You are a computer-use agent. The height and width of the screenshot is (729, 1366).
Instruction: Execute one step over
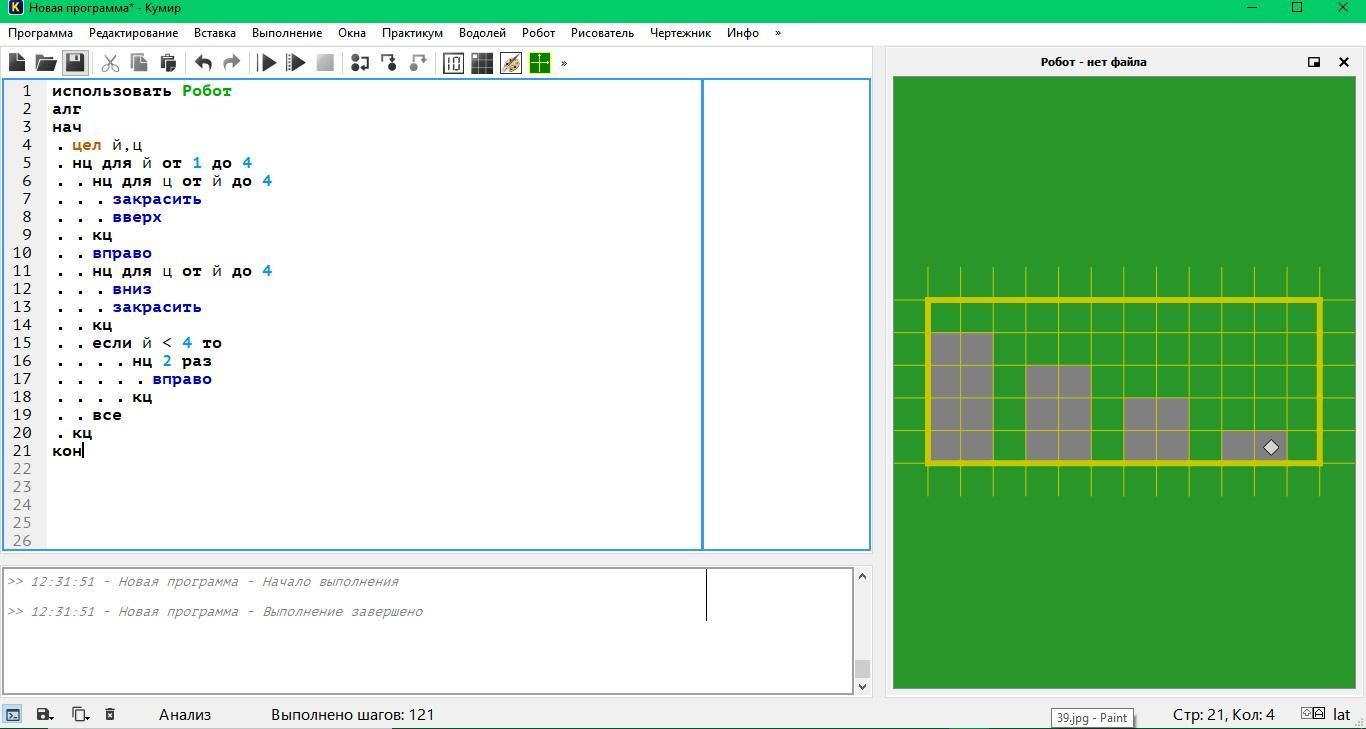pyautogui.click(x=360, y=63)
